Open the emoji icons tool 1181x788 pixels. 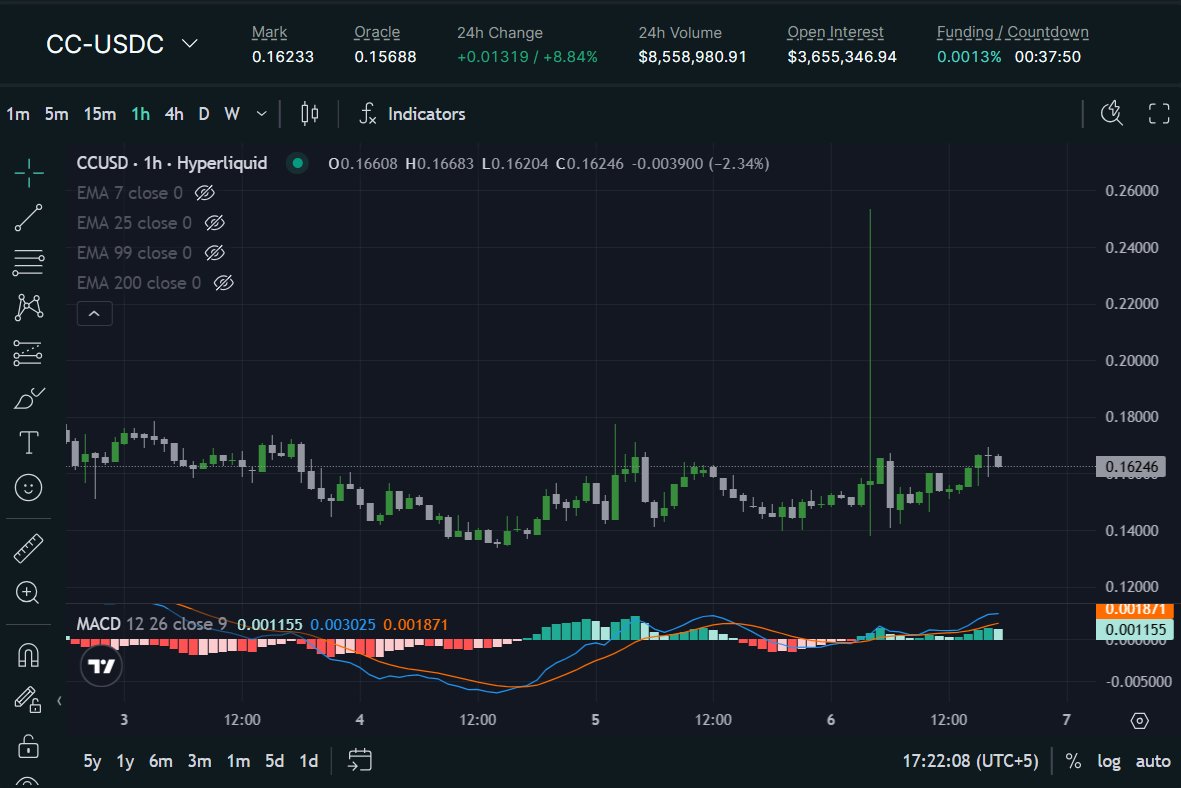click(29, 487)
